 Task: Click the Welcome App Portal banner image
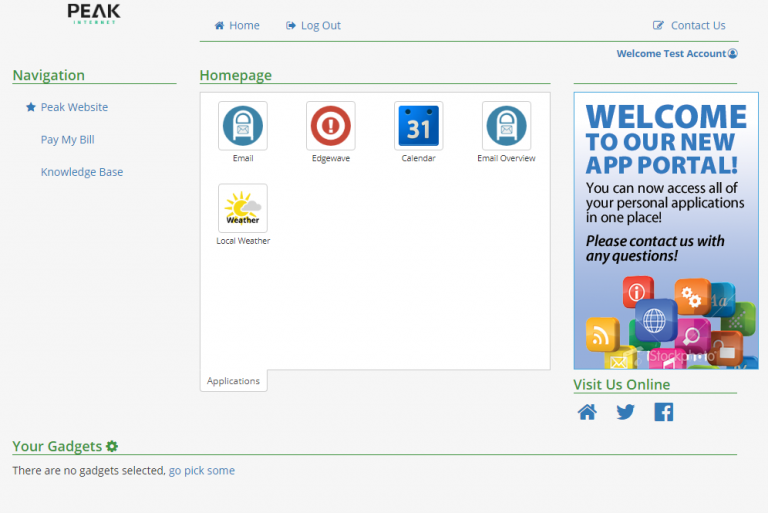tap(665, 231)
